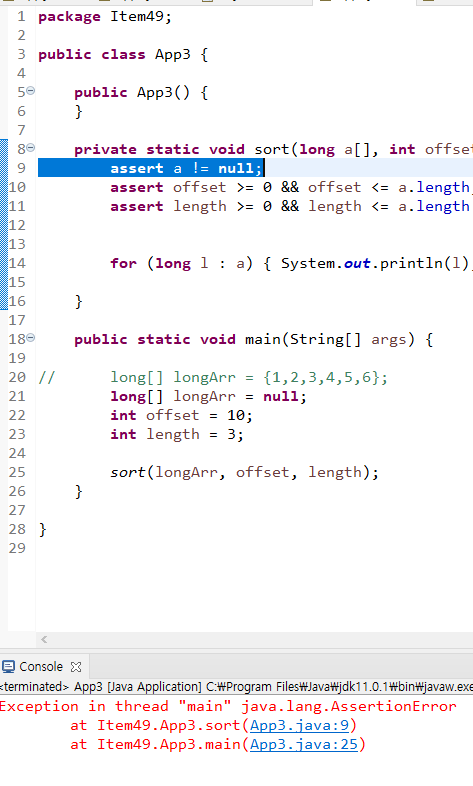Click 'public class App3 {' line
Screen dimensions: 473x786
pos(123,55)
